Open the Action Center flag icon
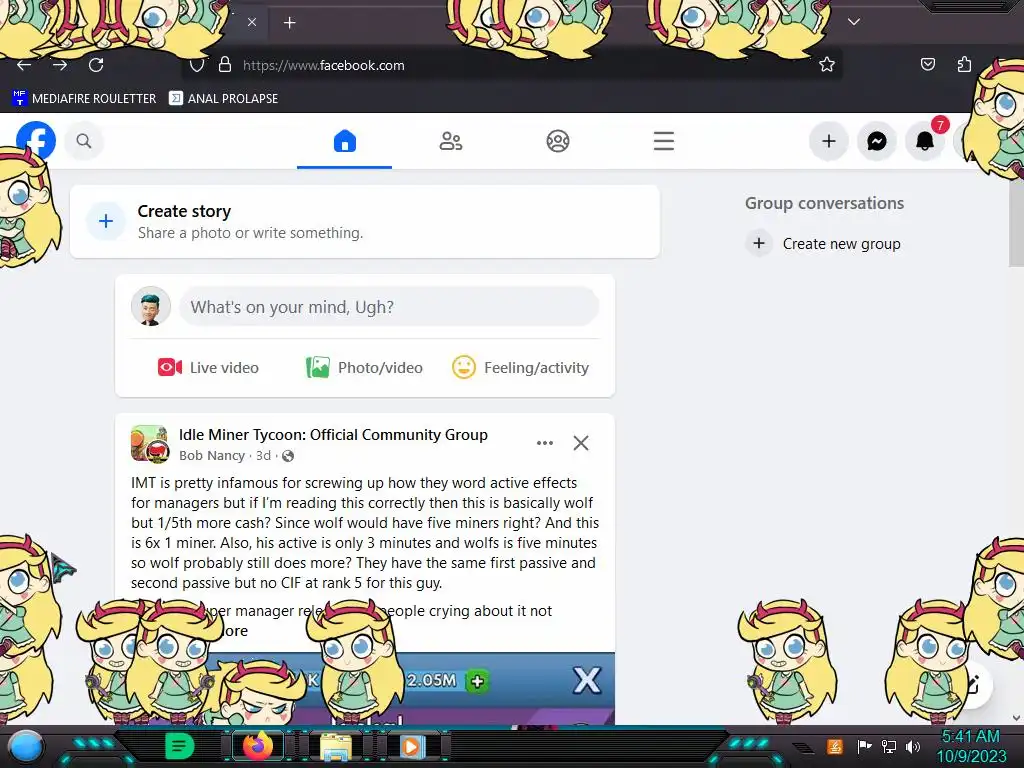 [864, 746]
